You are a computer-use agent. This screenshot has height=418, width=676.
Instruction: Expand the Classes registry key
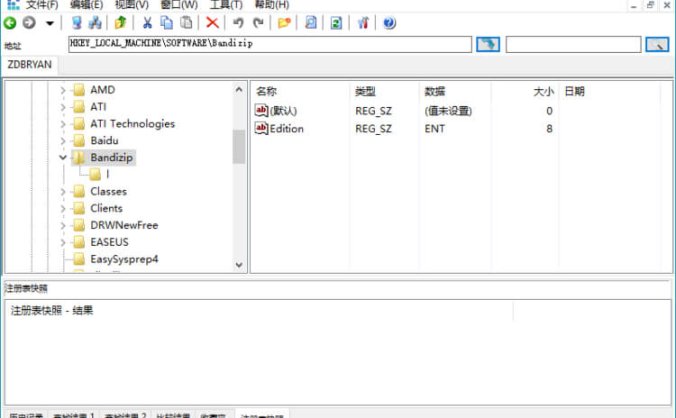click(x=63, y=192)
